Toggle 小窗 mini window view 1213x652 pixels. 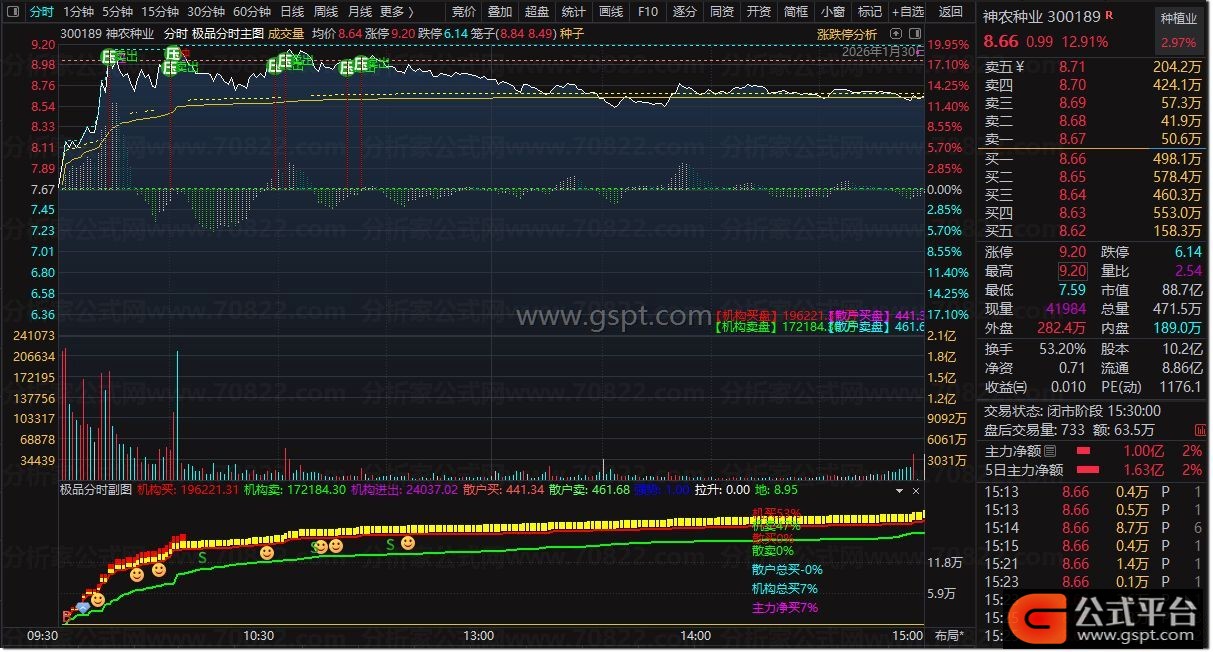tap(832, 12)
